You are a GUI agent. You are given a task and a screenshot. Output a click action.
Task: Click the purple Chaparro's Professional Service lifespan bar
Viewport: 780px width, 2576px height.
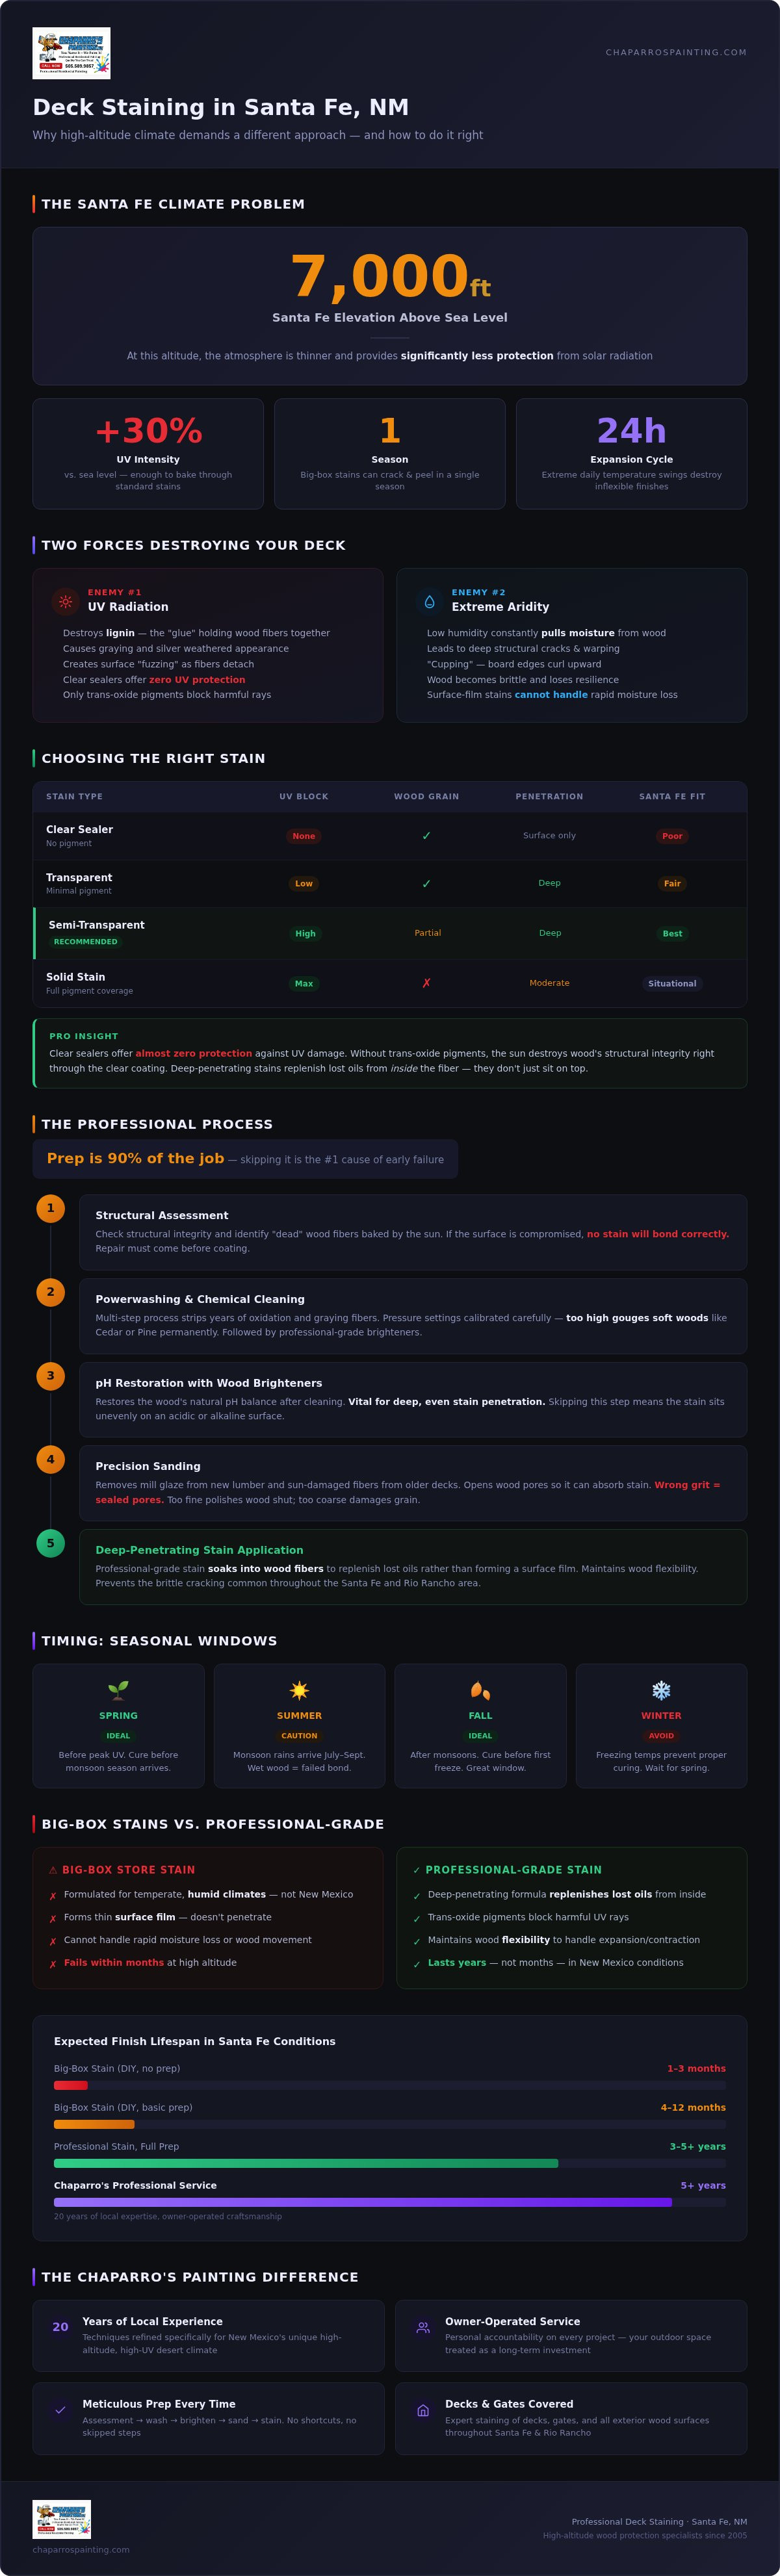363,2202
